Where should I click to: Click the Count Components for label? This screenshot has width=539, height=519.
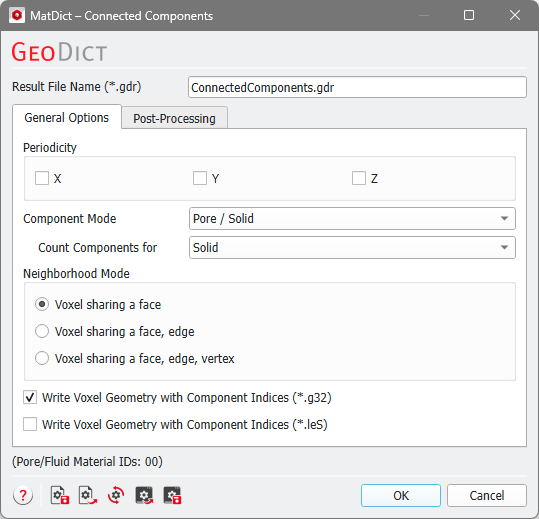click(x=97, y=247)
